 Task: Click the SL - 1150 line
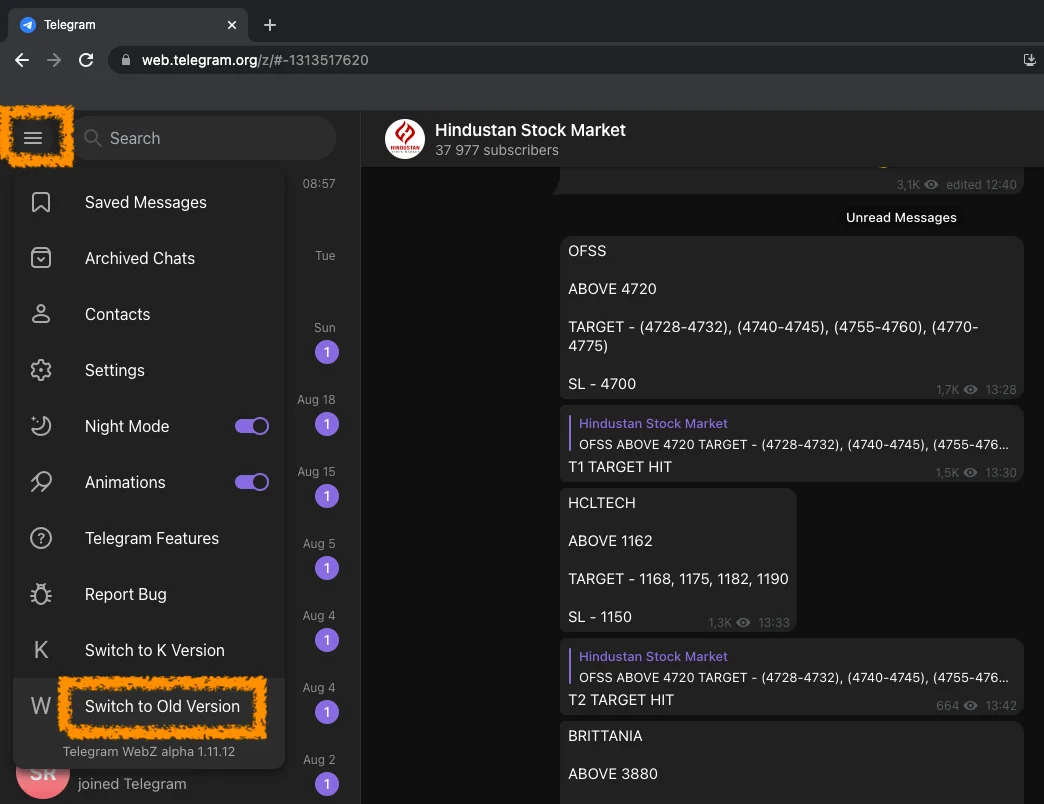pos(600,617)
